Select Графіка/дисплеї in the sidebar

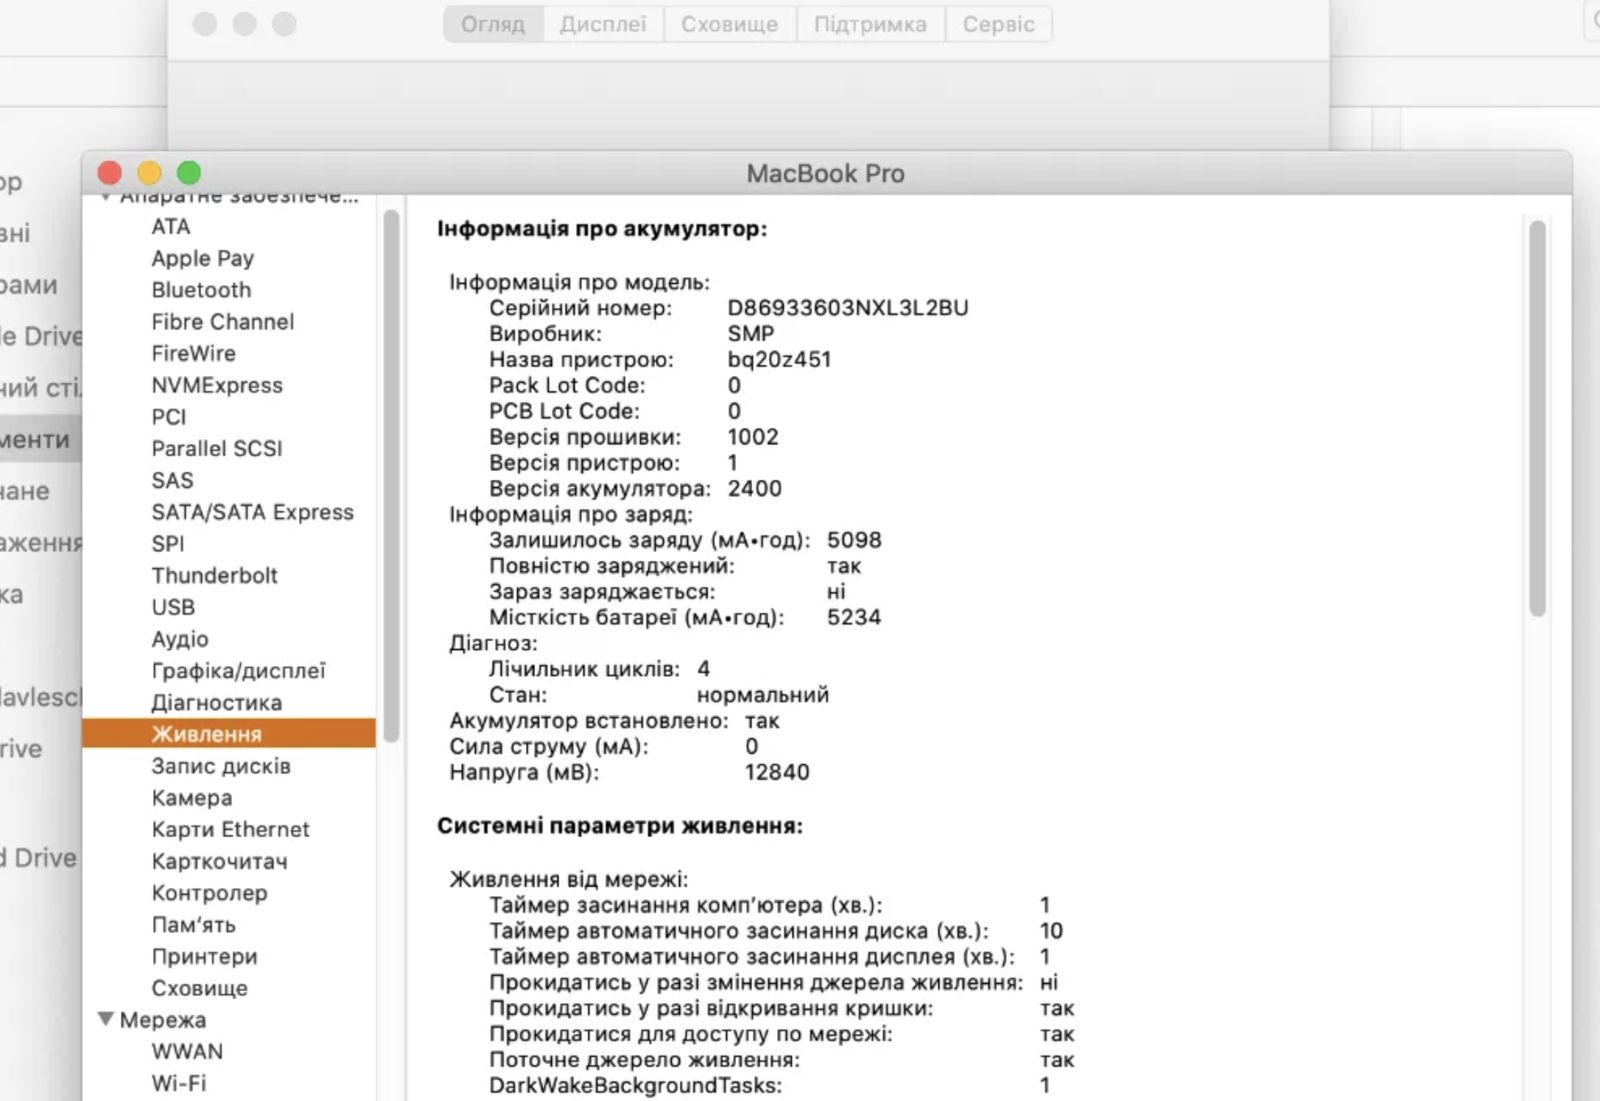coord(239,671)
